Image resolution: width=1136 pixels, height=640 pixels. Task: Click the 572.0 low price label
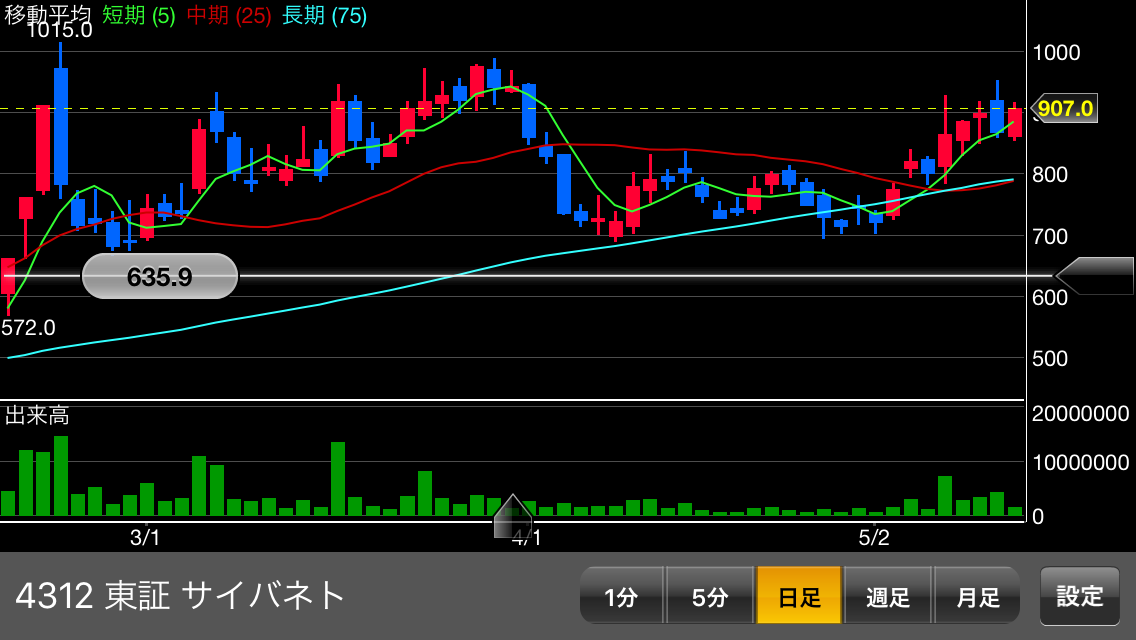click(x=28, y=328)
